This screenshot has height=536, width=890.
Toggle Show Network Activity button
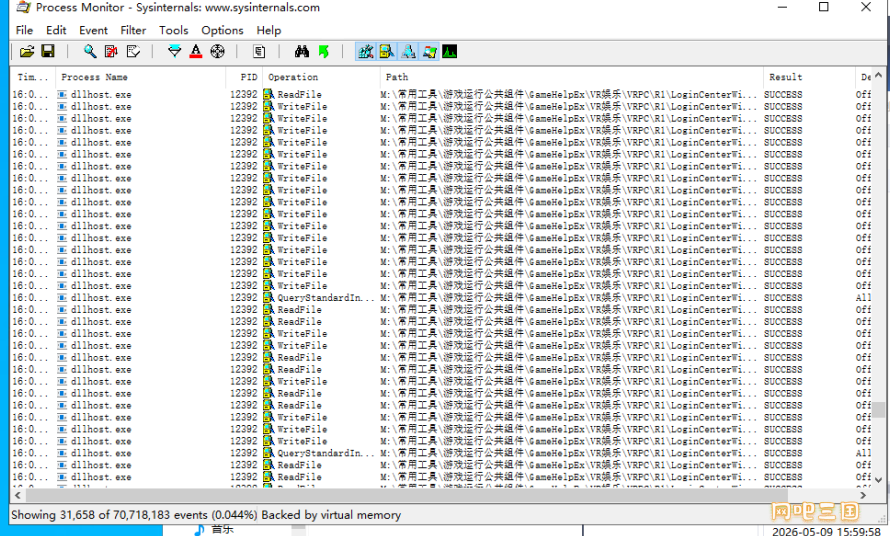tap(408, 52)
